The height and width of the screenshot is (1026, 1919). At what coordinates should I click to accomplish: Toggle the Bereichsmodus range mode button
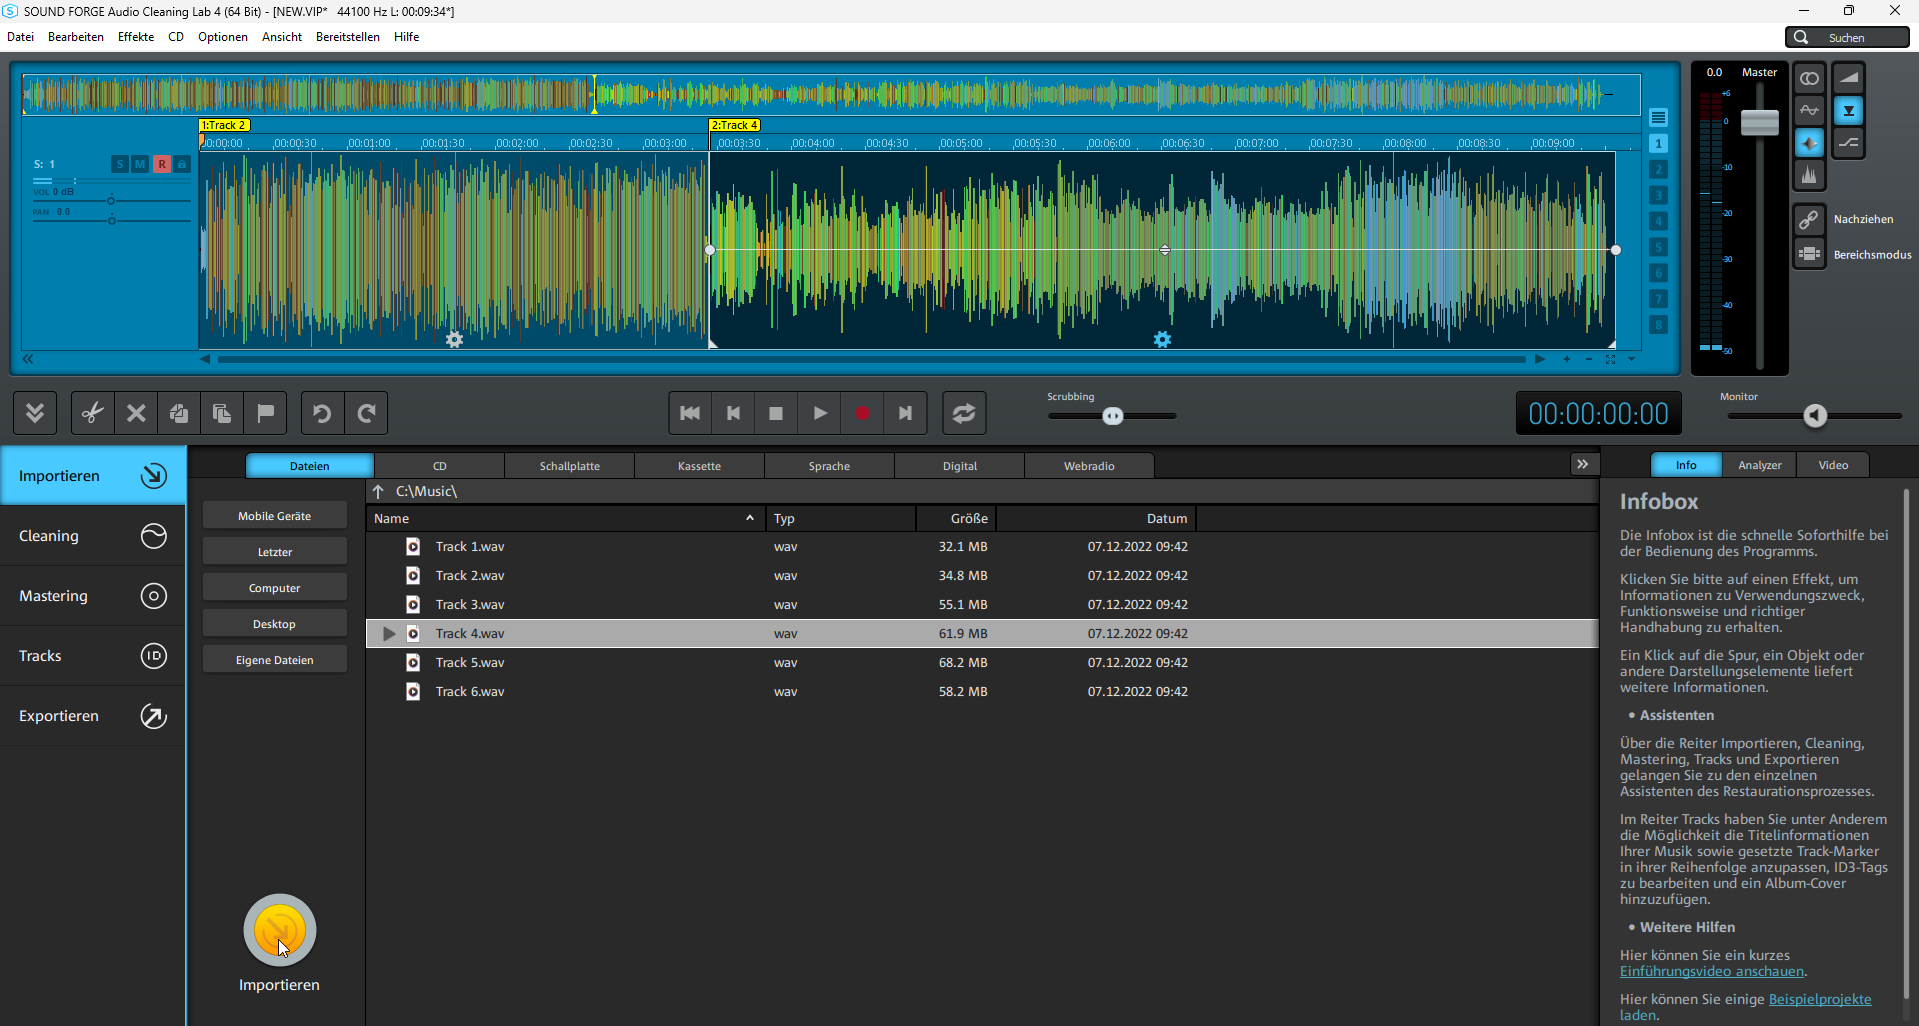pos(1809,254)
